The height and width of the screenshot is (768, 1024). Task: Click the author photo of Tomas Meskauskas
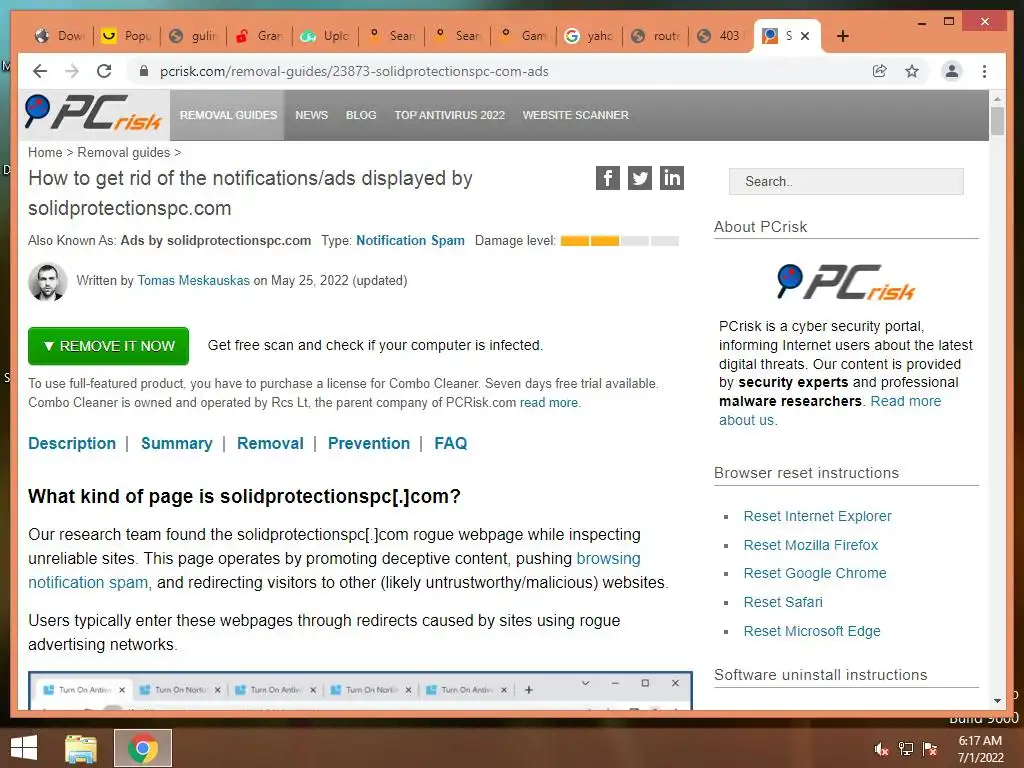[48, 281]
